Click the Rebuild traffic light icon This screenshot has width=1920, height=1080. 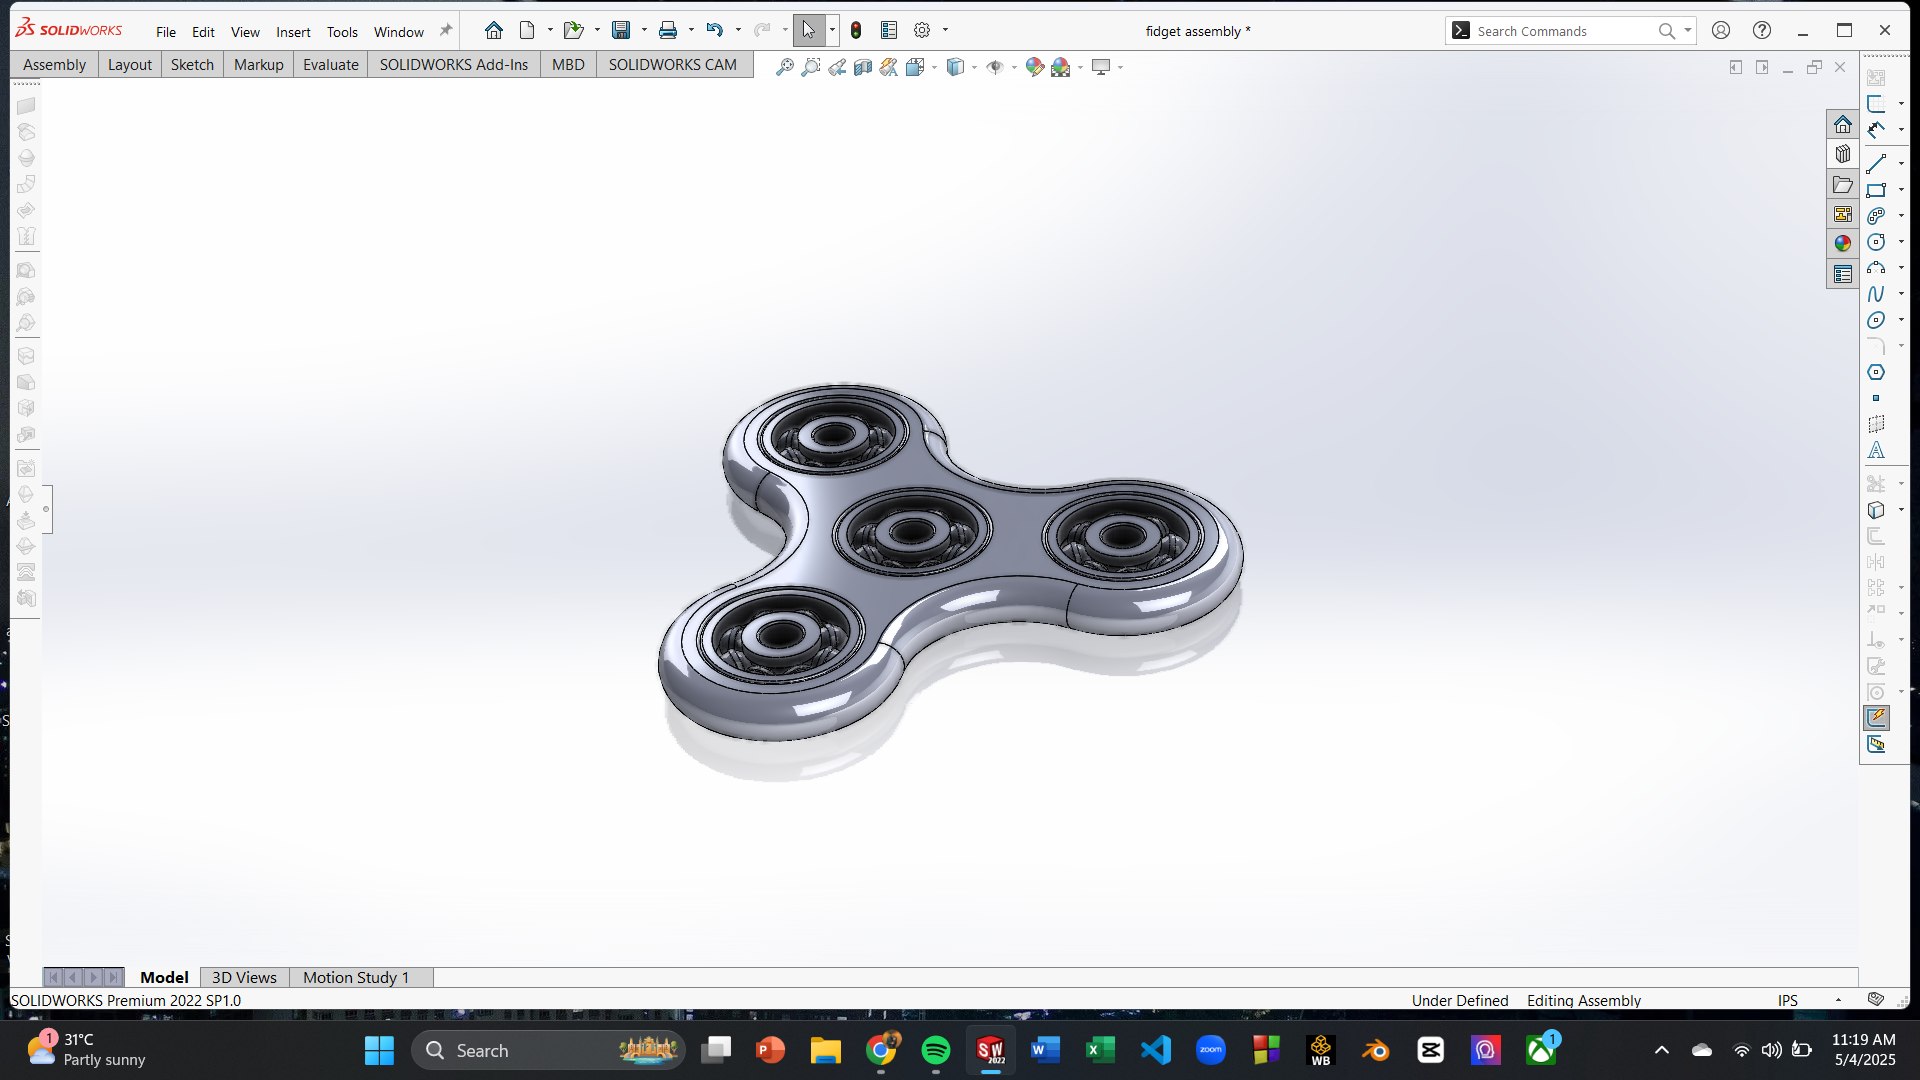856,31
